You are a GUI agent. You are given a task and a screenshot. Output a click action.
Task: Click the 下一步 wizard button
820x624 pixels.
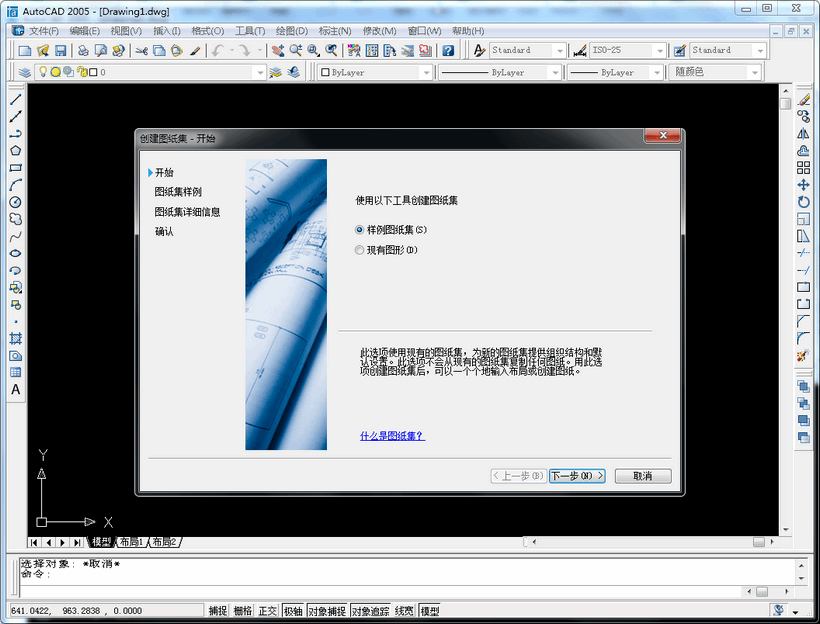click(x=578, y=476)
